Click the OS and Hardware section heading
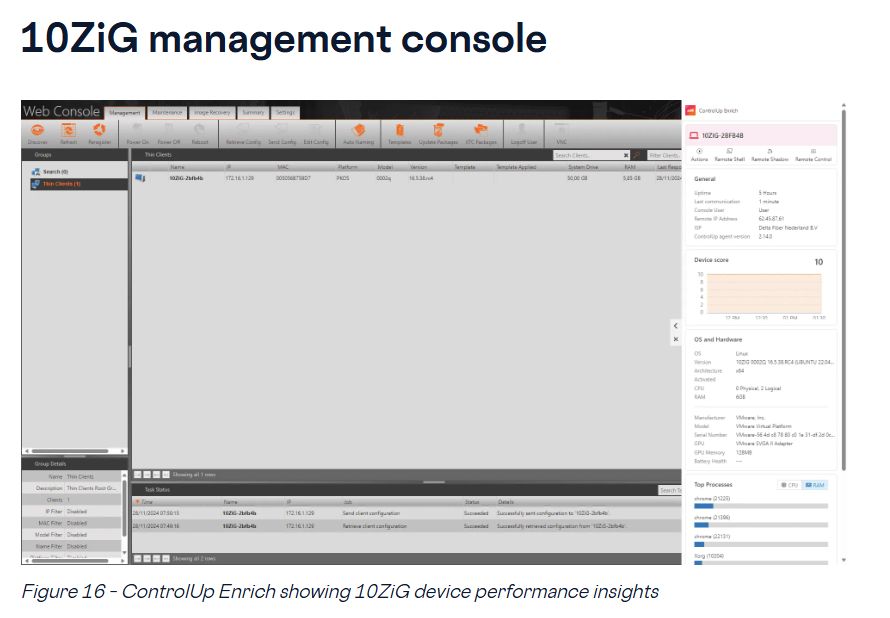This screenshot has width=890, height=618. (718, 339)
